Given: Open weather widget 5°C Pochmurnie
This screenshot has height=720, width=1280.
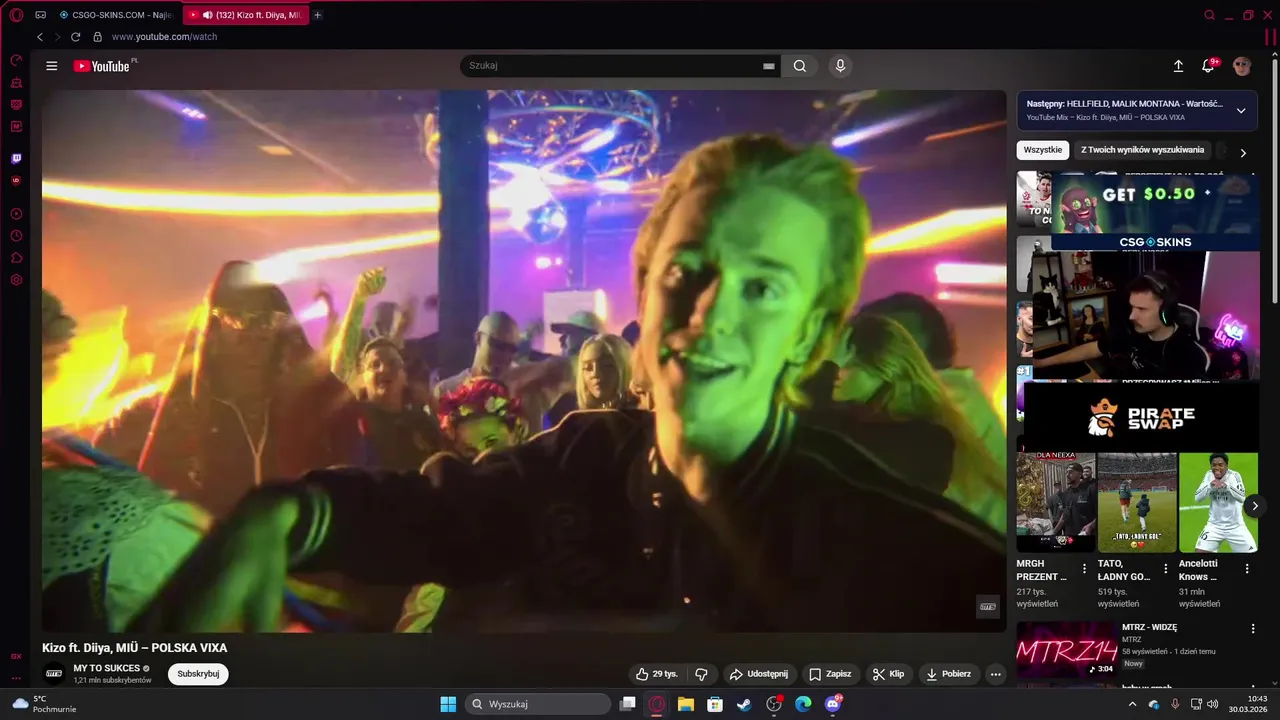Looking at the screenshot, I should point(42,704).
